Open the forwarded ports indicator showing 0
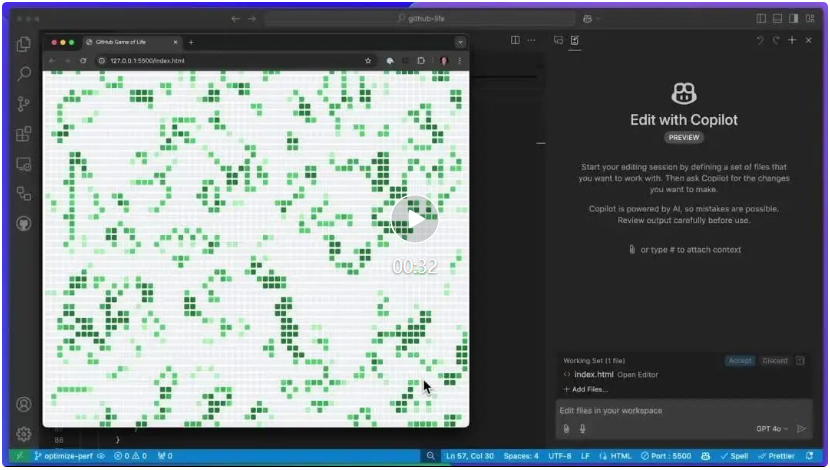 click(x=165, y=456)
